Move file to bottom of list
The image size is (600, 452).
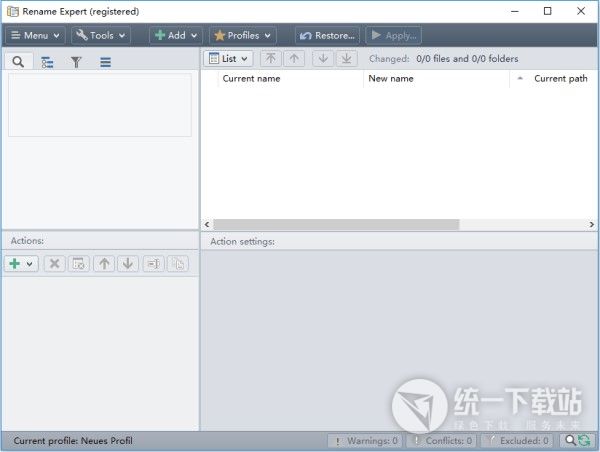(x=346, y=59)
